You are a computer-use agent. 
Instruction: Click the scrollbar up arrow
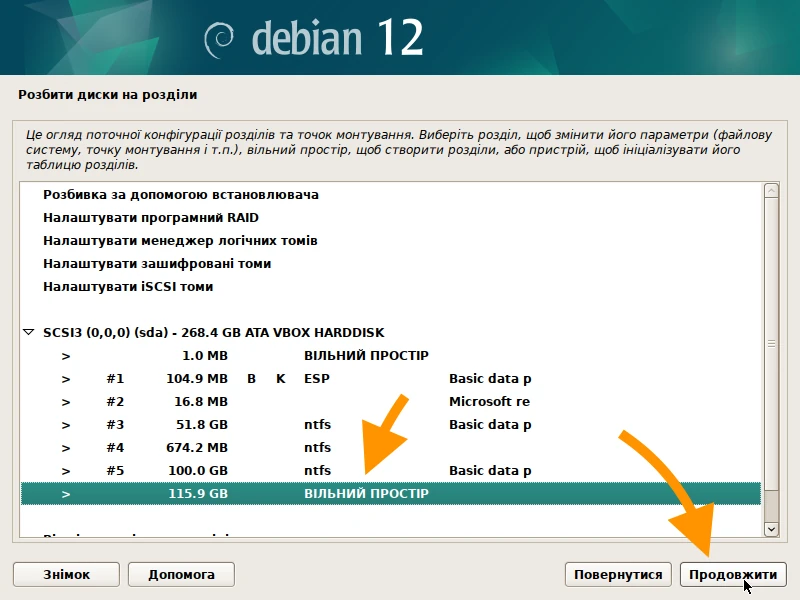tap(771, 191)
